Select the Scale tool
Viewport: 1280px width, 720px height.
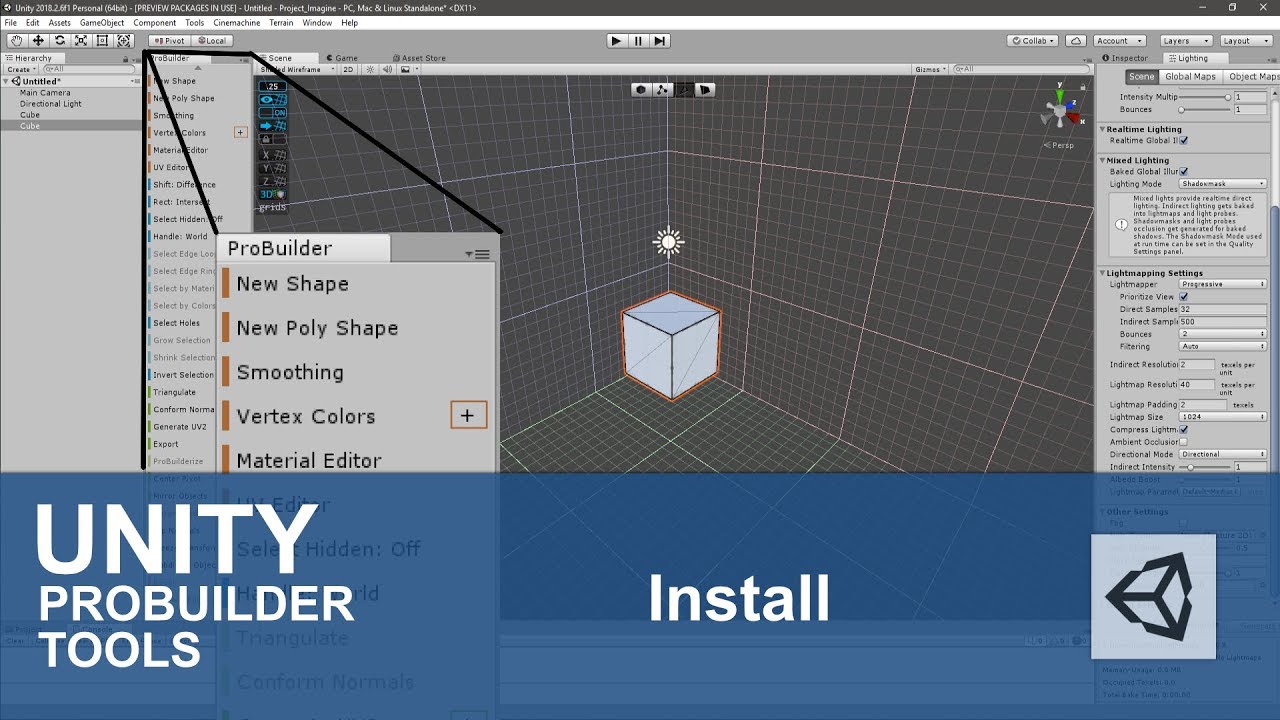(81, 41)
